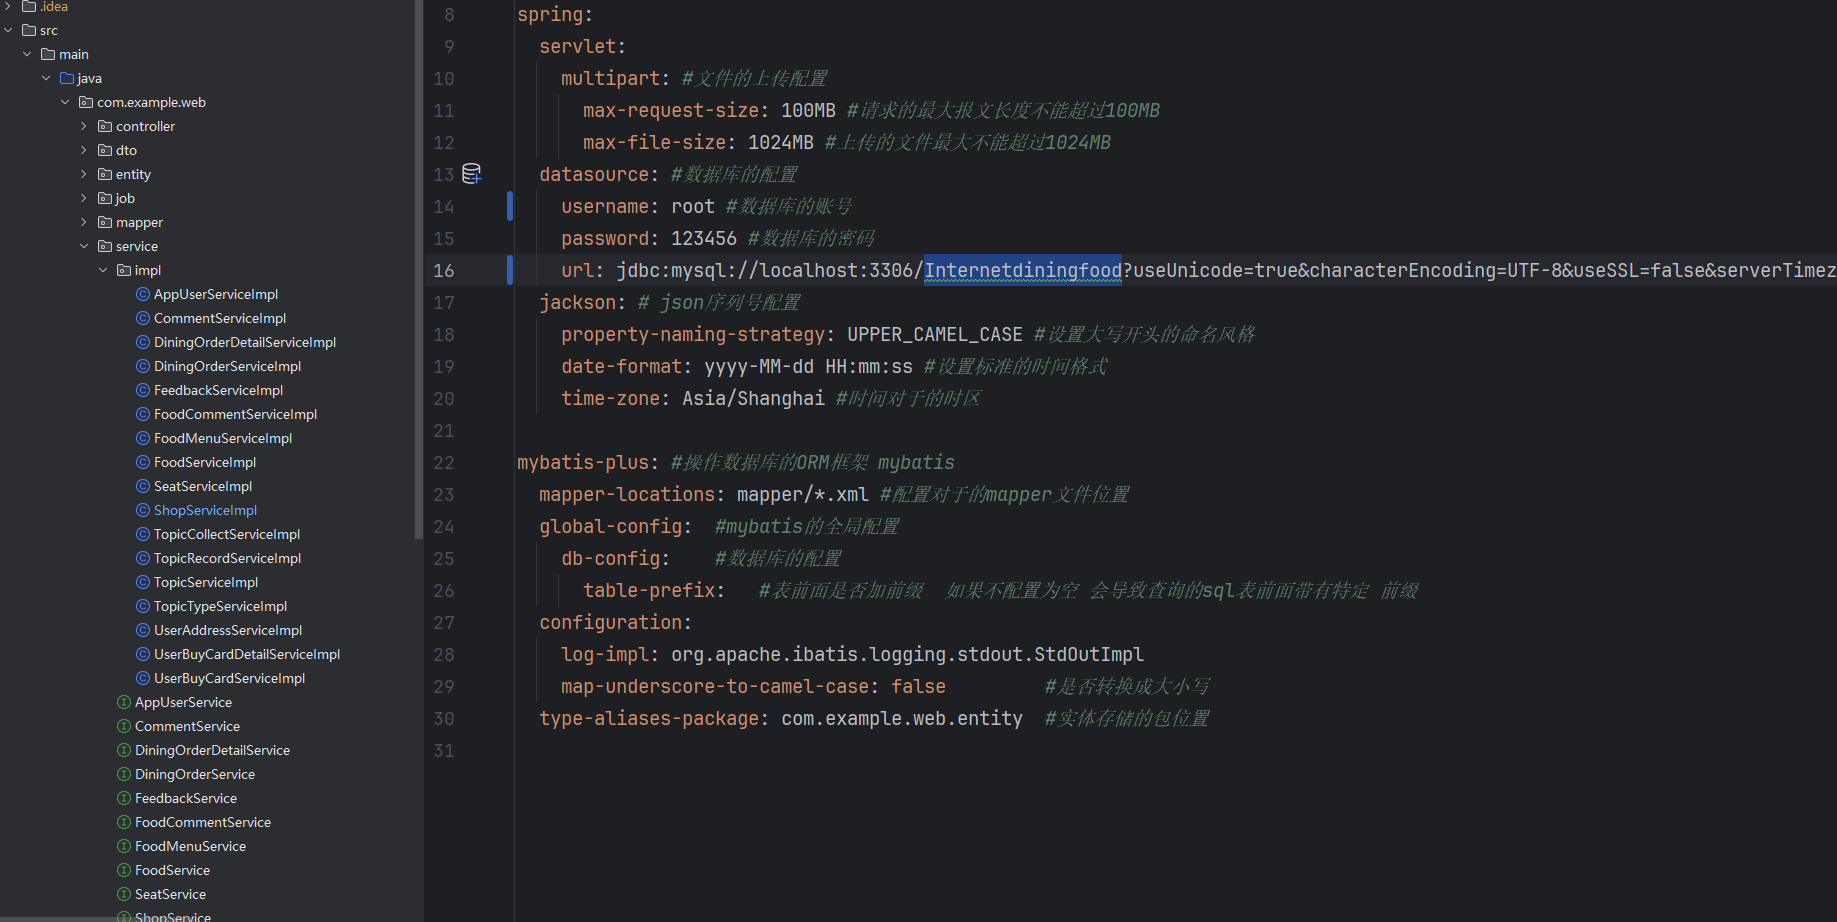This screenshot has width=1837, height=922.
Task: Collapse the main folder
Action: pyautogui.click(x=28, y=54)
